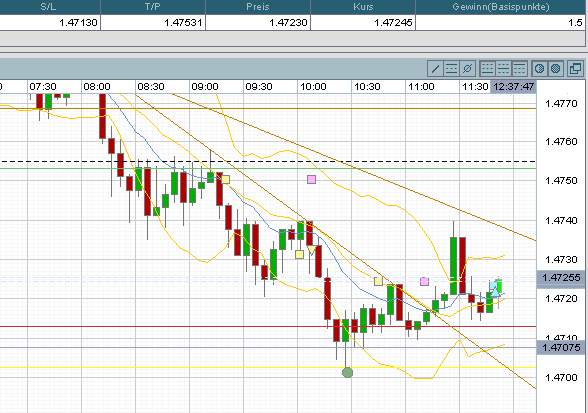Click the 09:30 time axis label
The image size is (588, 413).
[259, 87]
